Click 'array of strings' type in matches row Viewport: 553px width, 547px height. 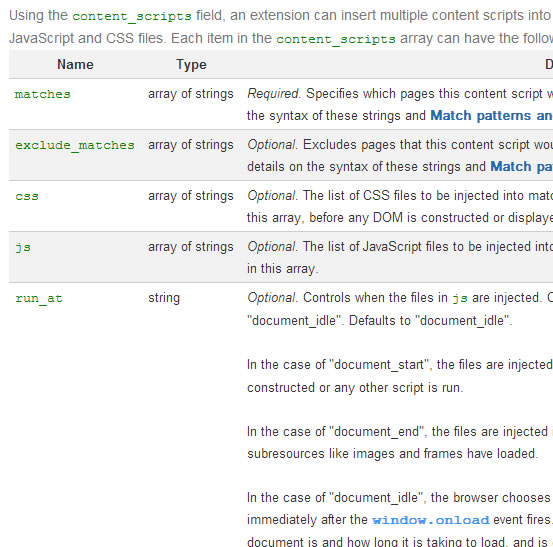click(x=191, y=94)
